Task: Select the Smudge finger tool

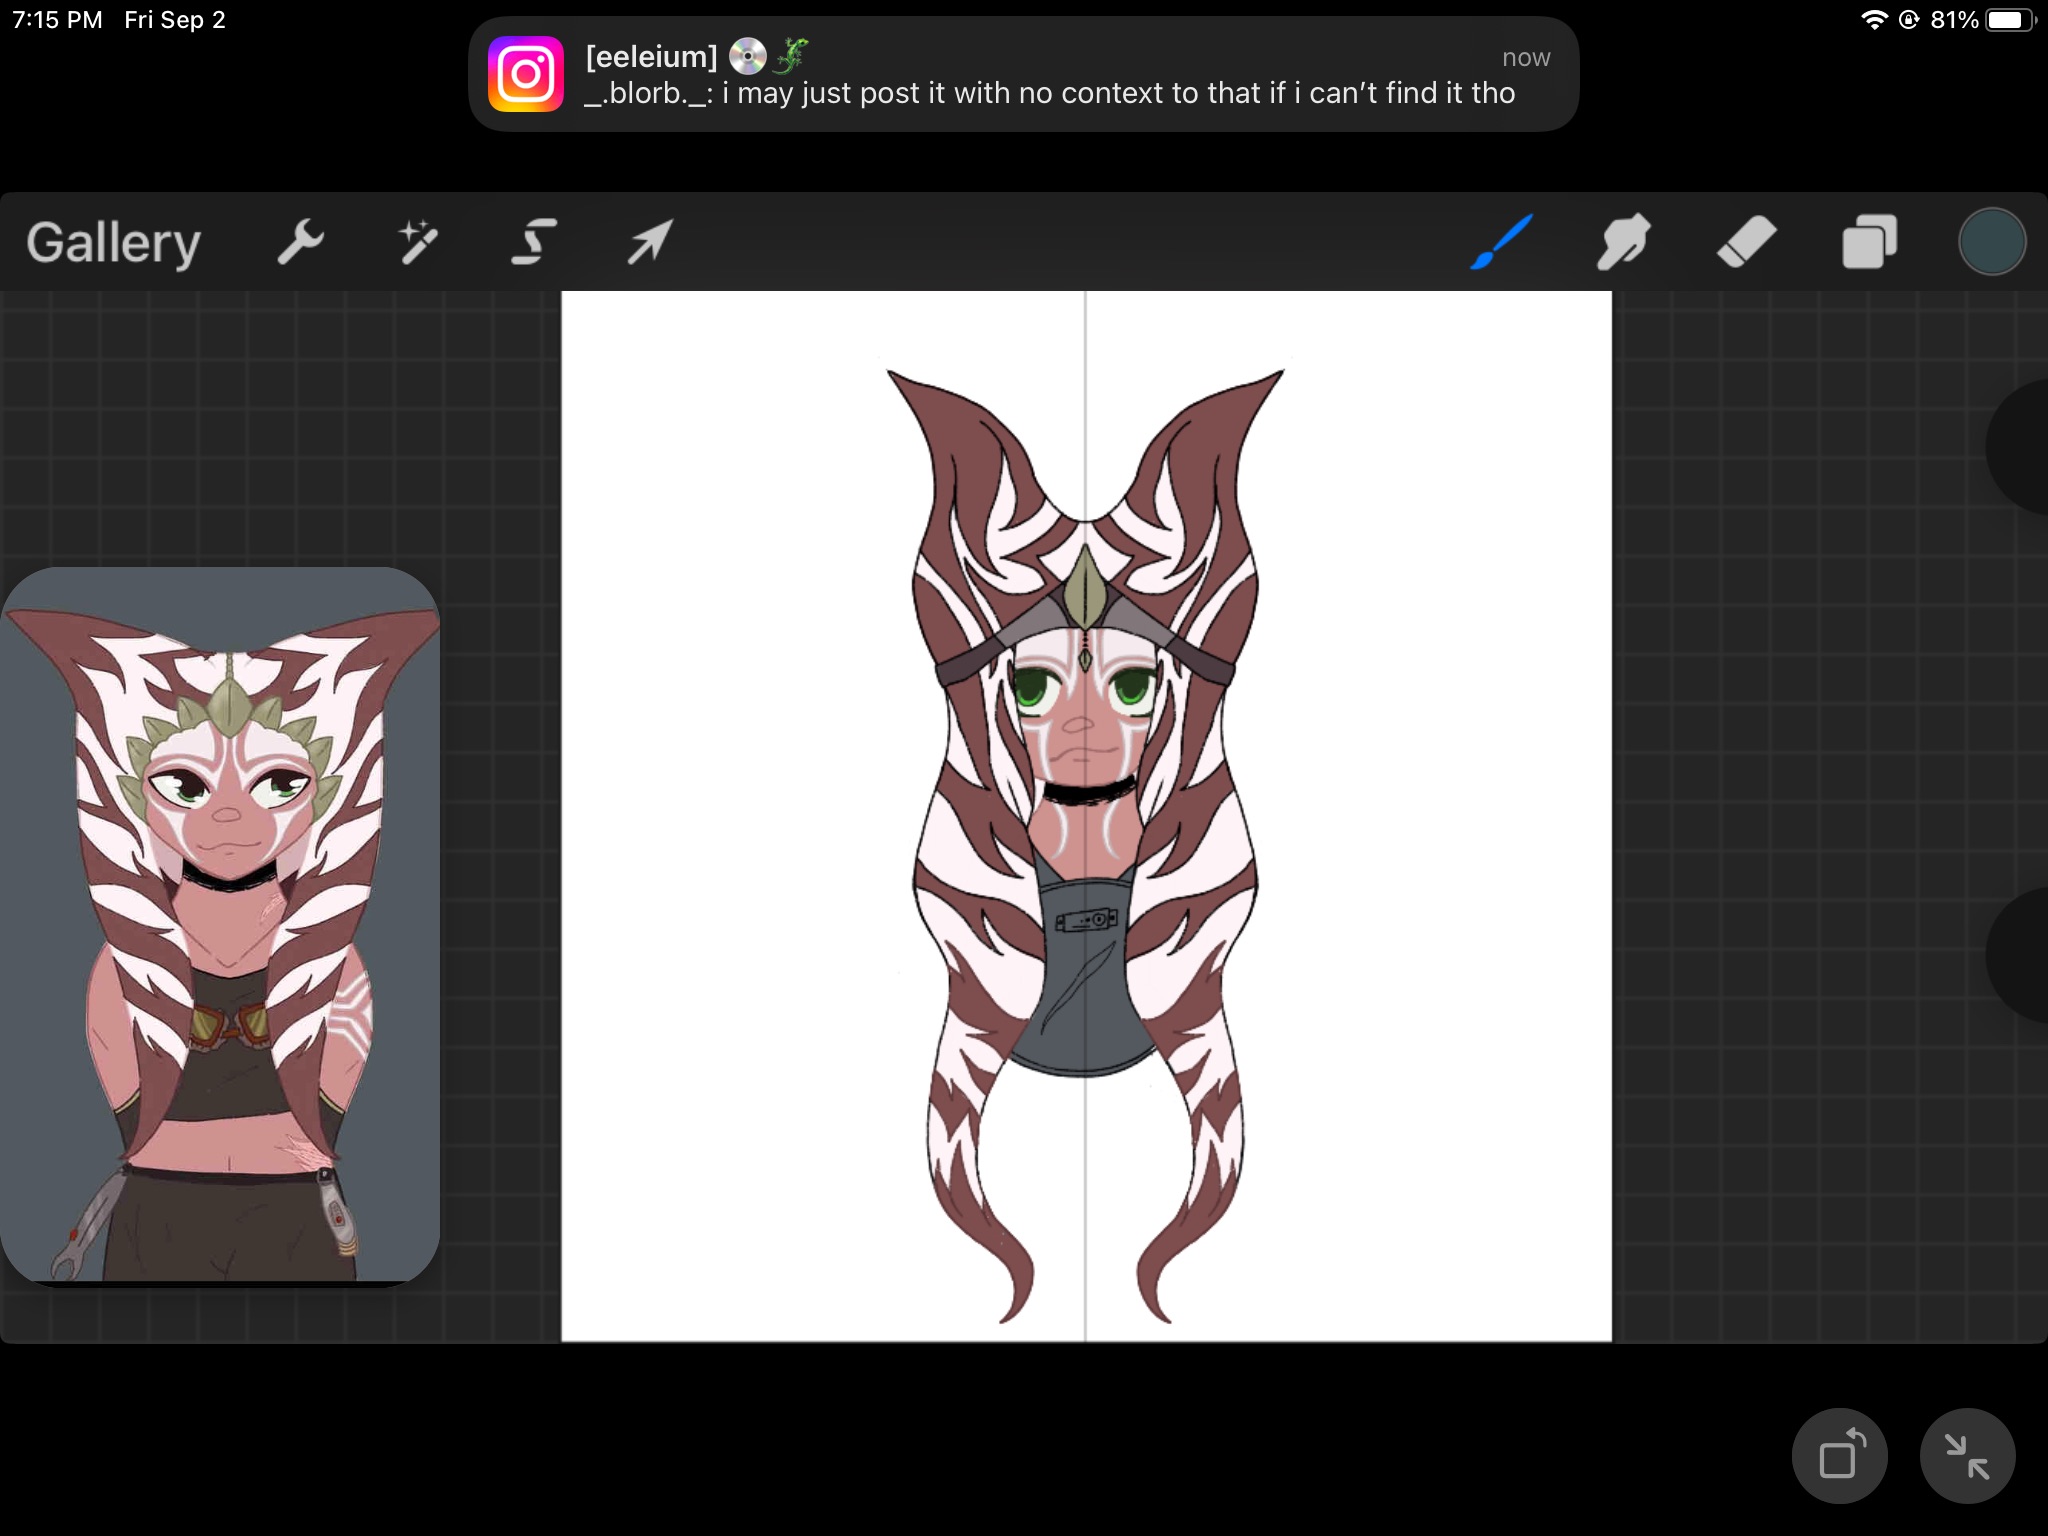Action: coord(1623,242)
